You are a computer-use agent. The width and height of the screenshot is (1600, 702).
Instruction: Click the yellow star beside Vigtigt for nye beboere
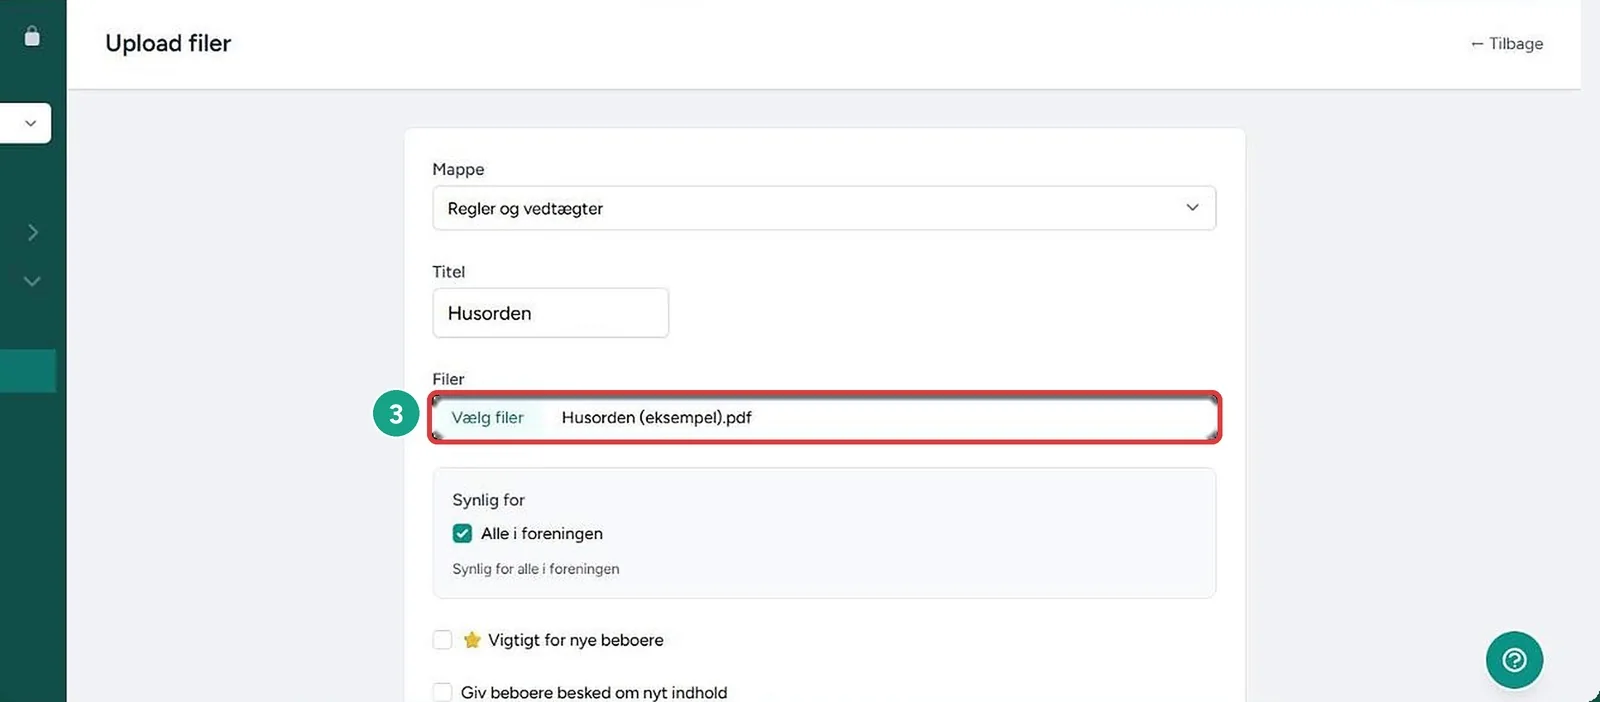(x=472, y=640)
